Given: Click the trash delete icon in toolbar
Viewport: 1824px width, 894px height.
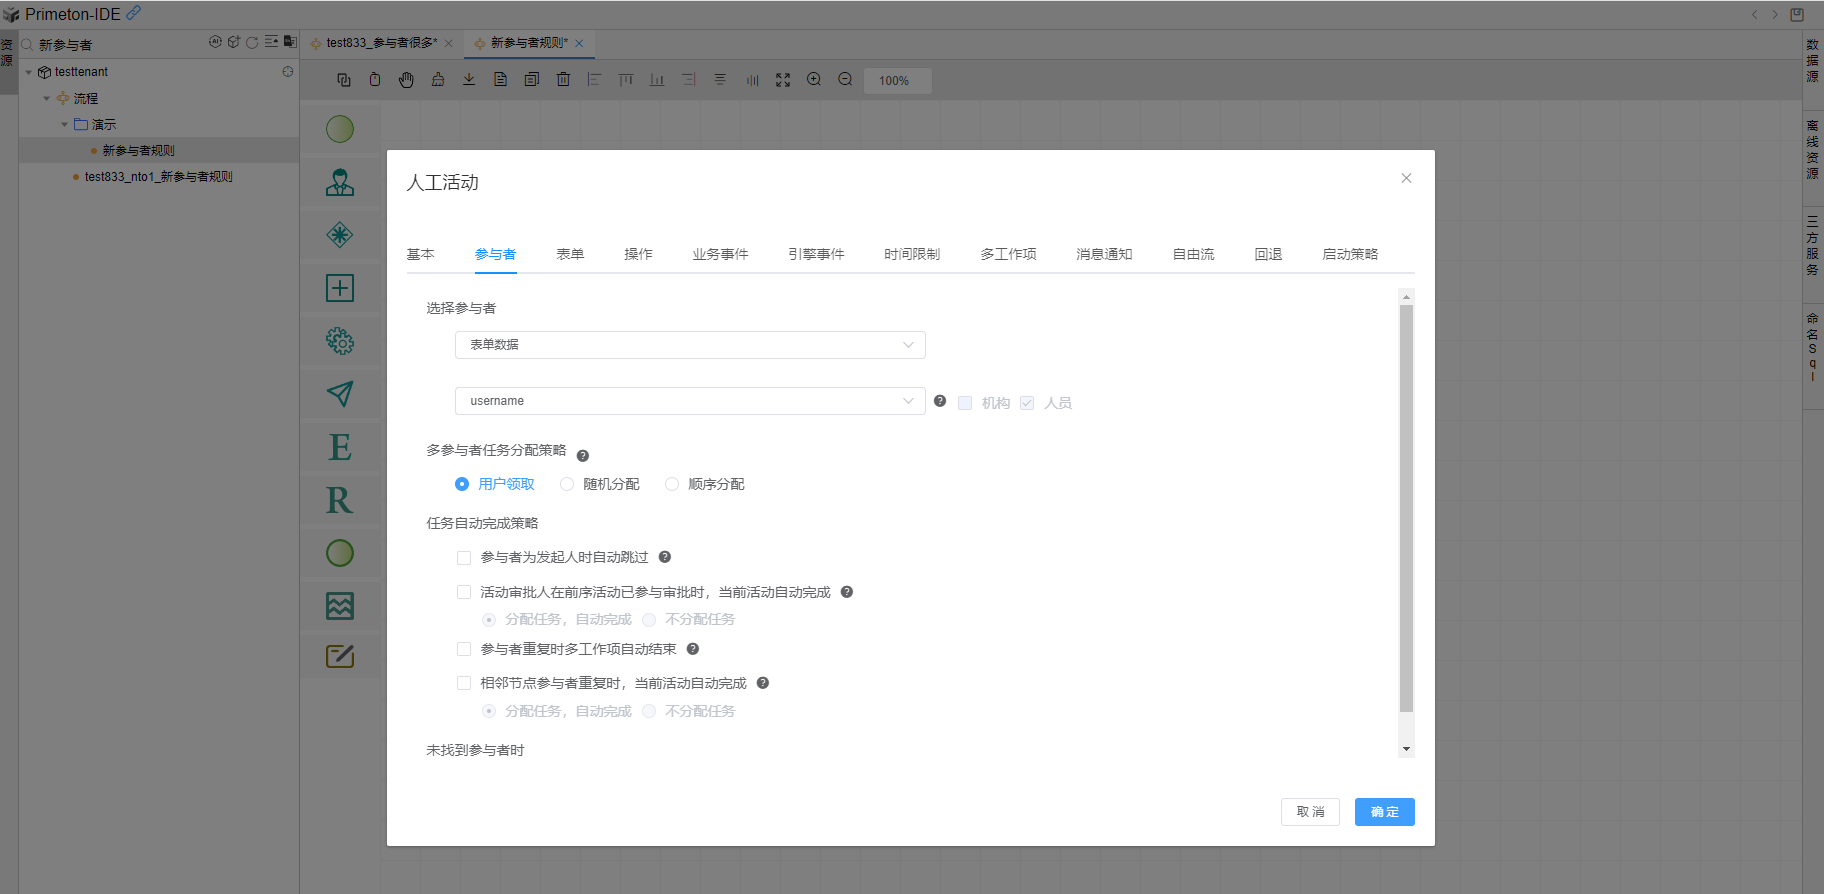Looking at the screenshot, I should coord(563,80).
